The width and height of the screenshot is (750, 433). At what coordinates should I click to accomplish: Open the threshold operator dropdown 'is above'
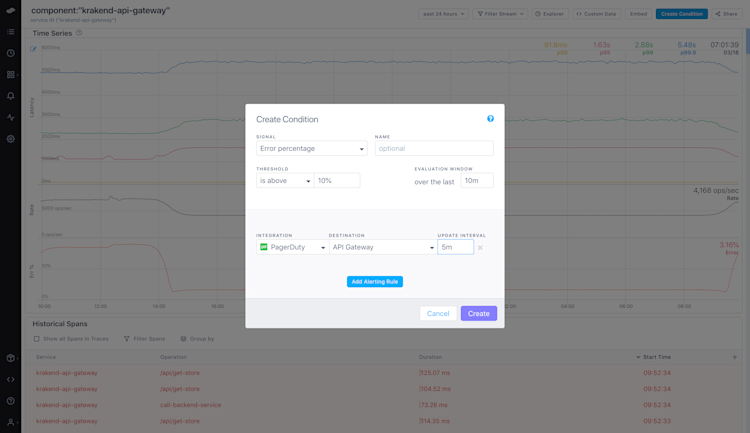tap(285, 180)
